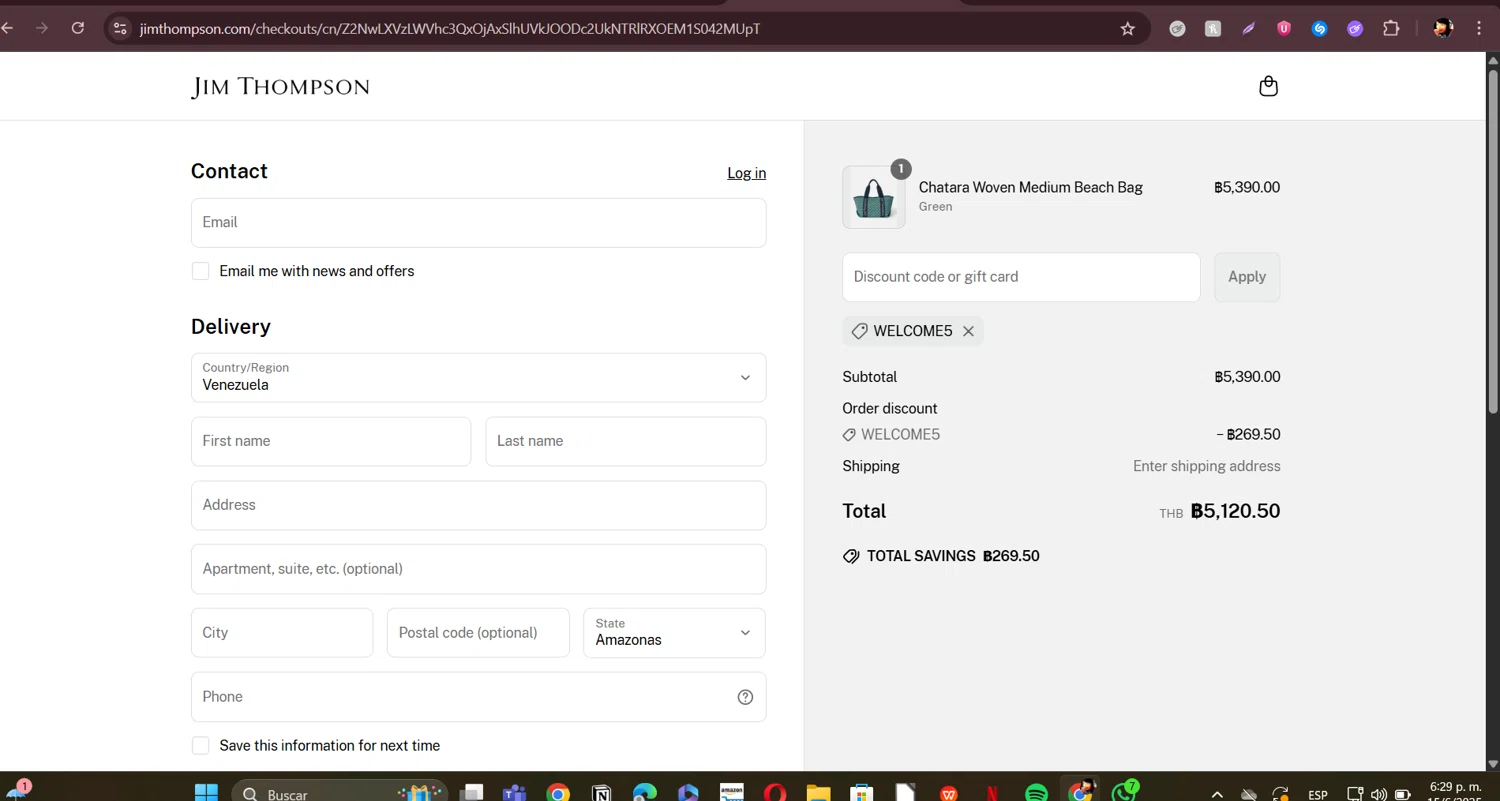Click the browser forward arrow
1500x801 pixels.
click(x=42, y=28)
